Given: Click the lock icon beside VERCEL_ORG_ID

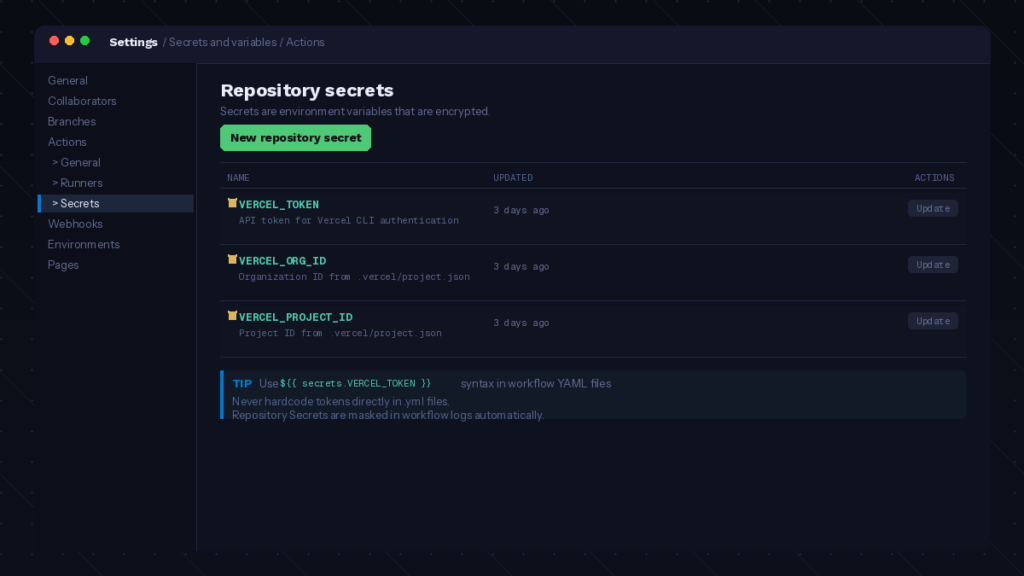Looking at the screenshot, I should pos(232,260).
